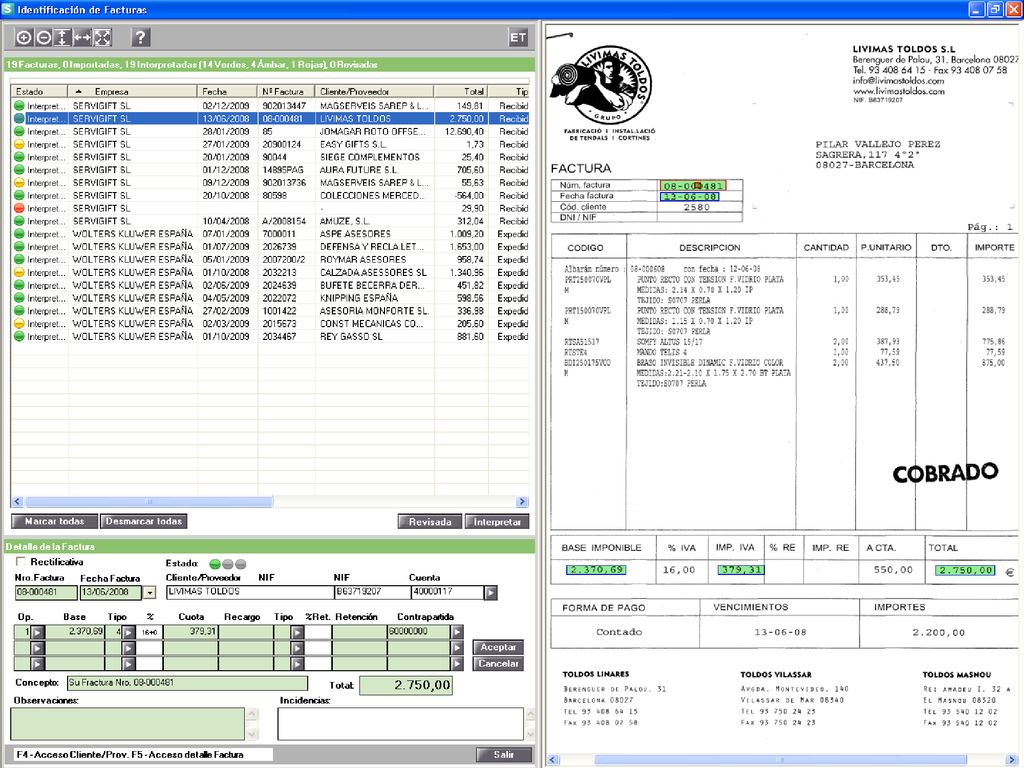Fit invoice image to height icon

tap(62, 38)
